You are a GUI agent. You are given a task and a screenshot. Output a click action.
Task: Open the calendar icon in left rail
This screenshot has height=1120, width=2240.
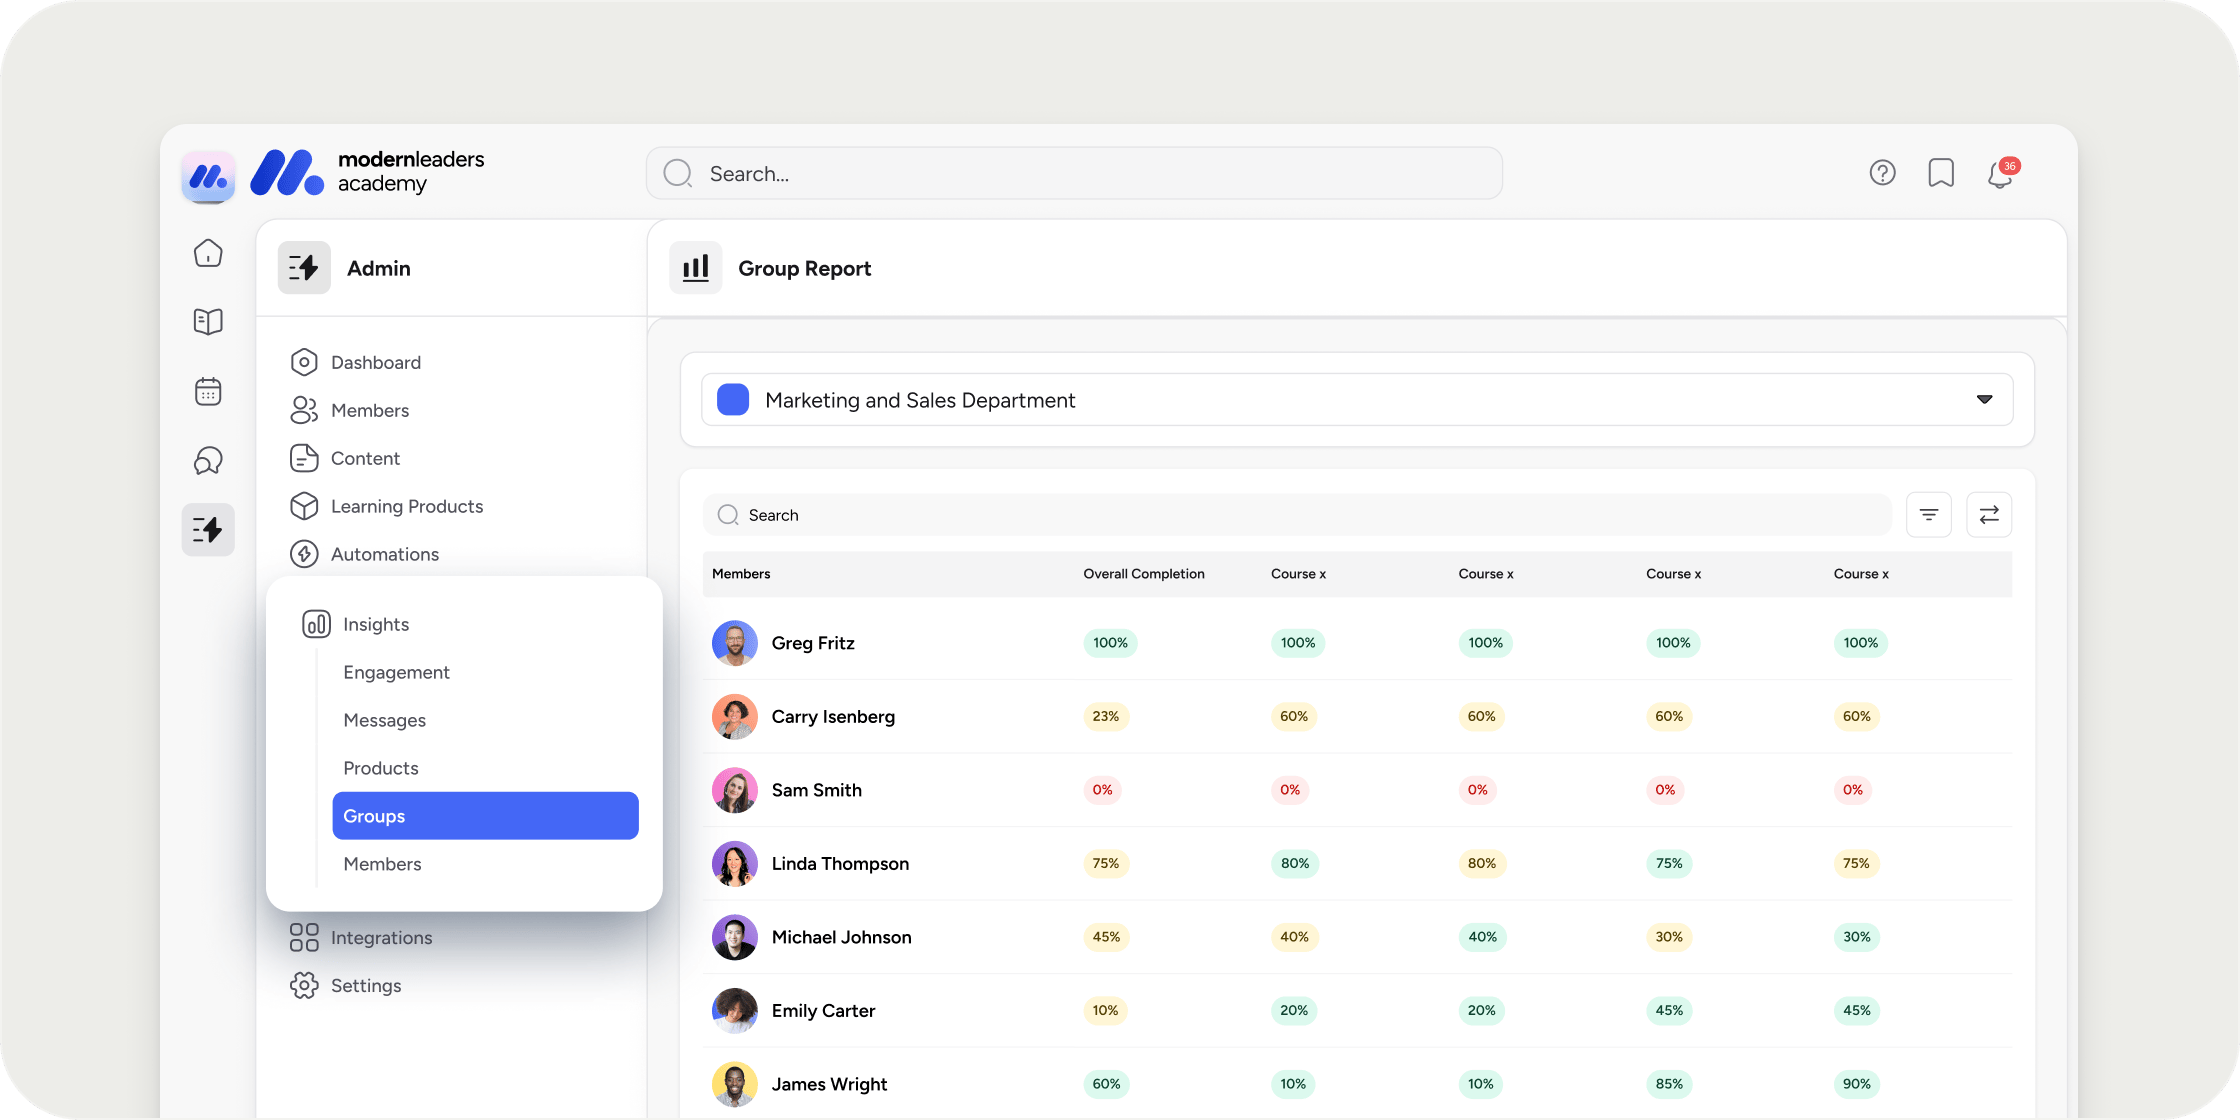(x=208, y=391)
